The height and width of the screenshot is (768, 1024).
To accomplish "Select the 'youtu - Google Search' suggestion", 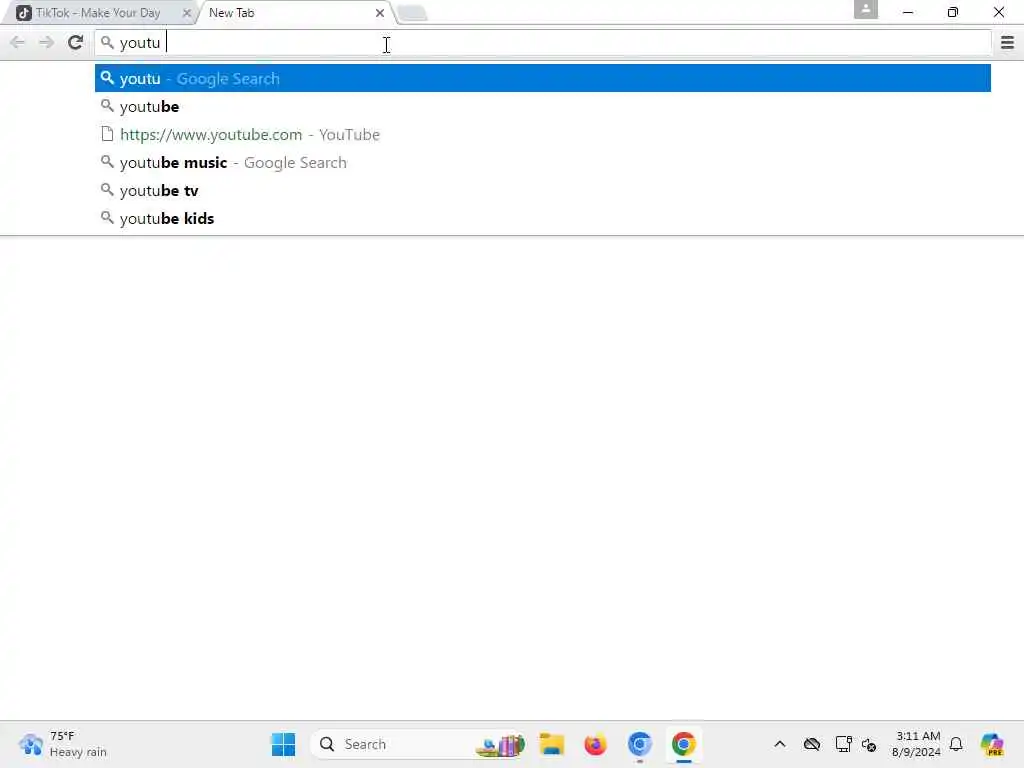I will click(543, 78).
